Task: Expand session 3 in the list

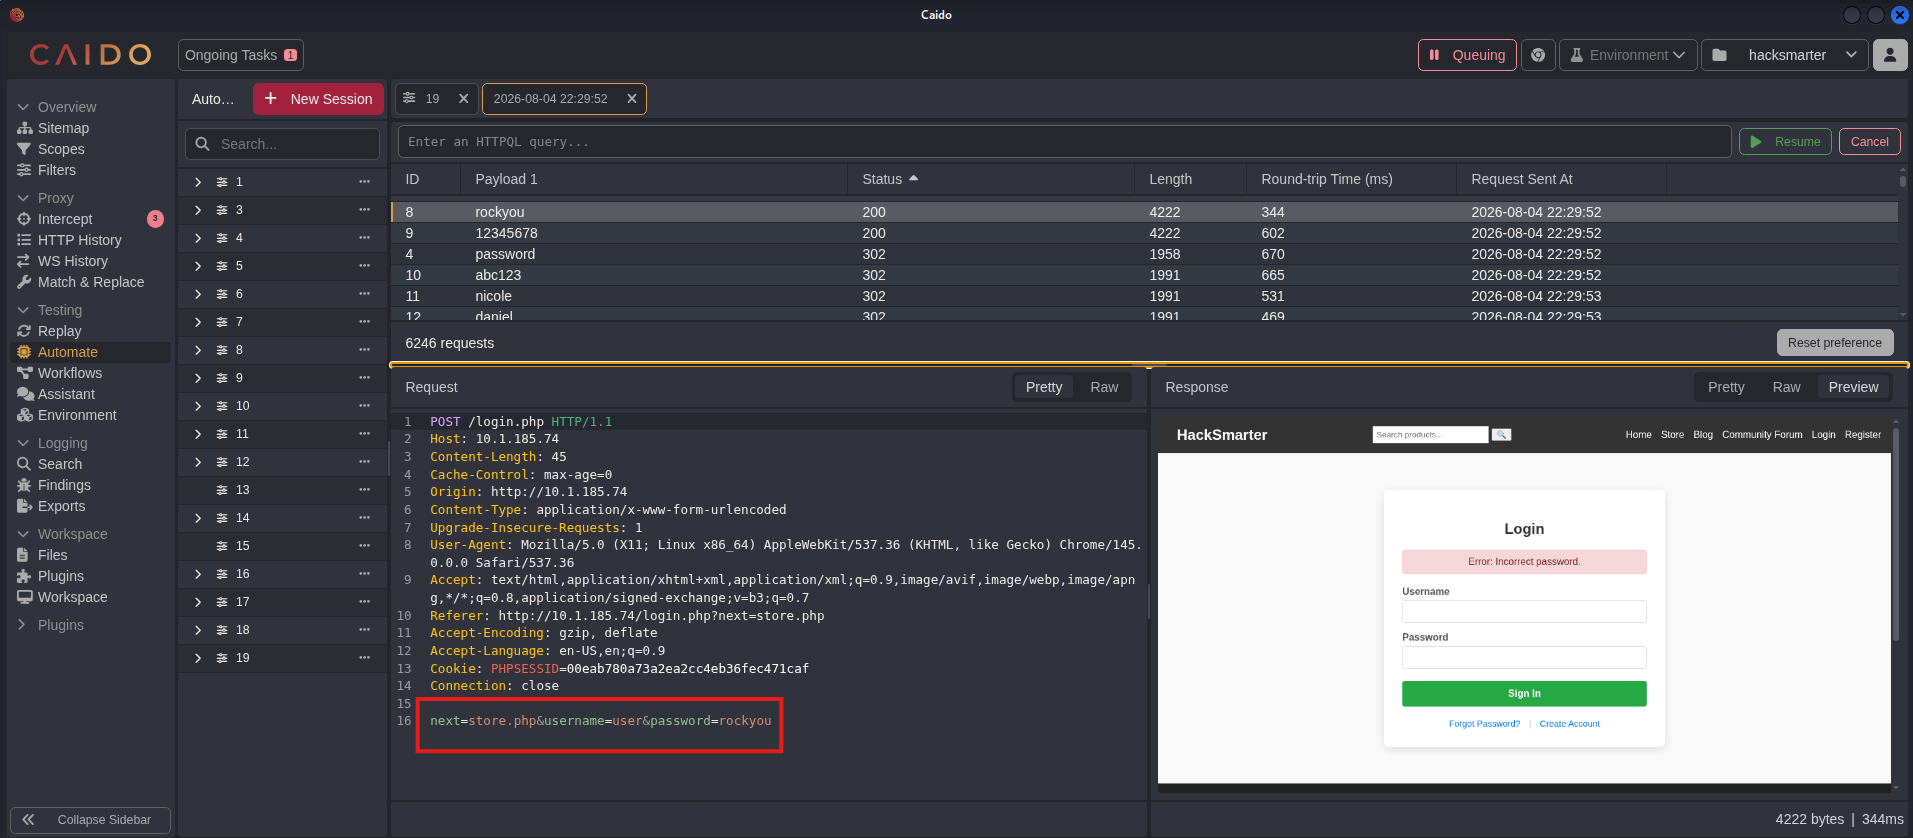Action: tap(198, 210)
